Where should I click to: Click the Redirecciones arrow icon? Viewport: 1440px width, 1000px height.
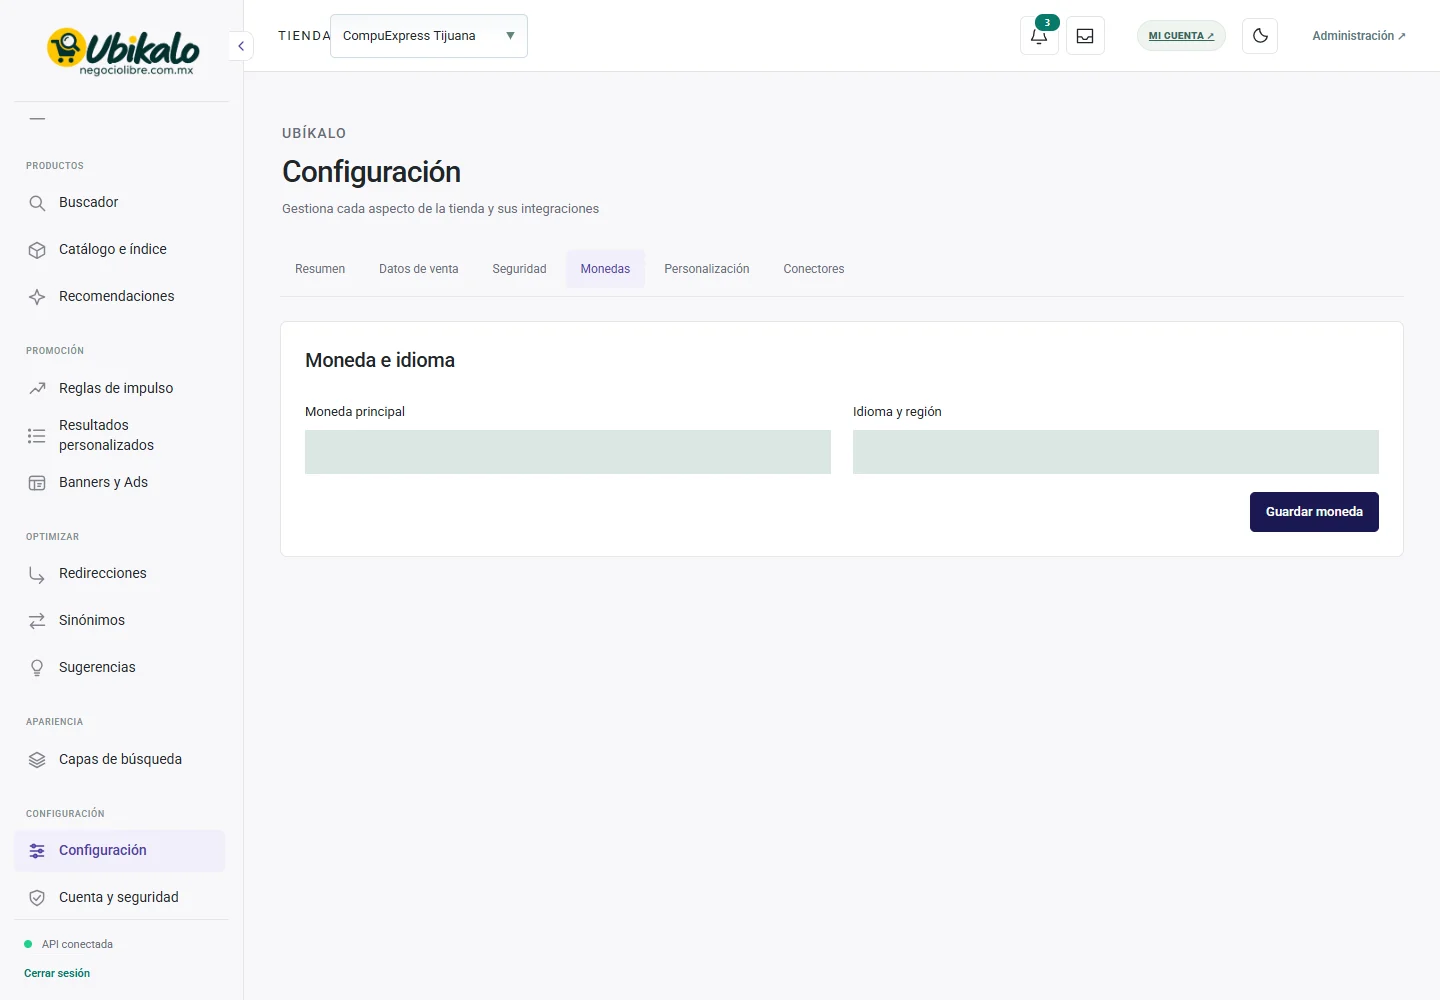[x=37, y=574]
